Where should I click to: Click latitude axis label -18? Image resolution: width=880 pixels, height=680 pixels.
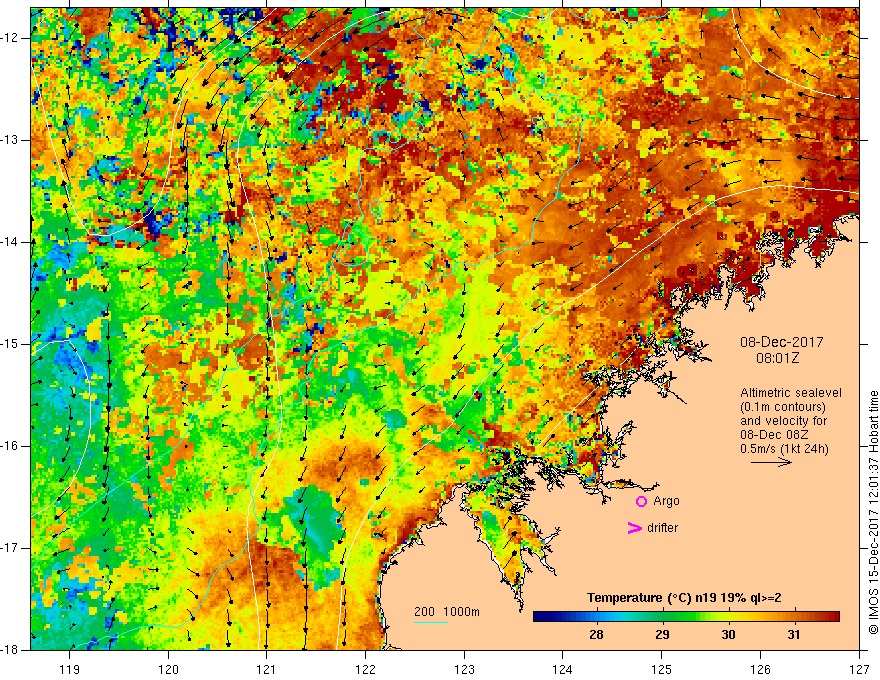coord(10,650)
